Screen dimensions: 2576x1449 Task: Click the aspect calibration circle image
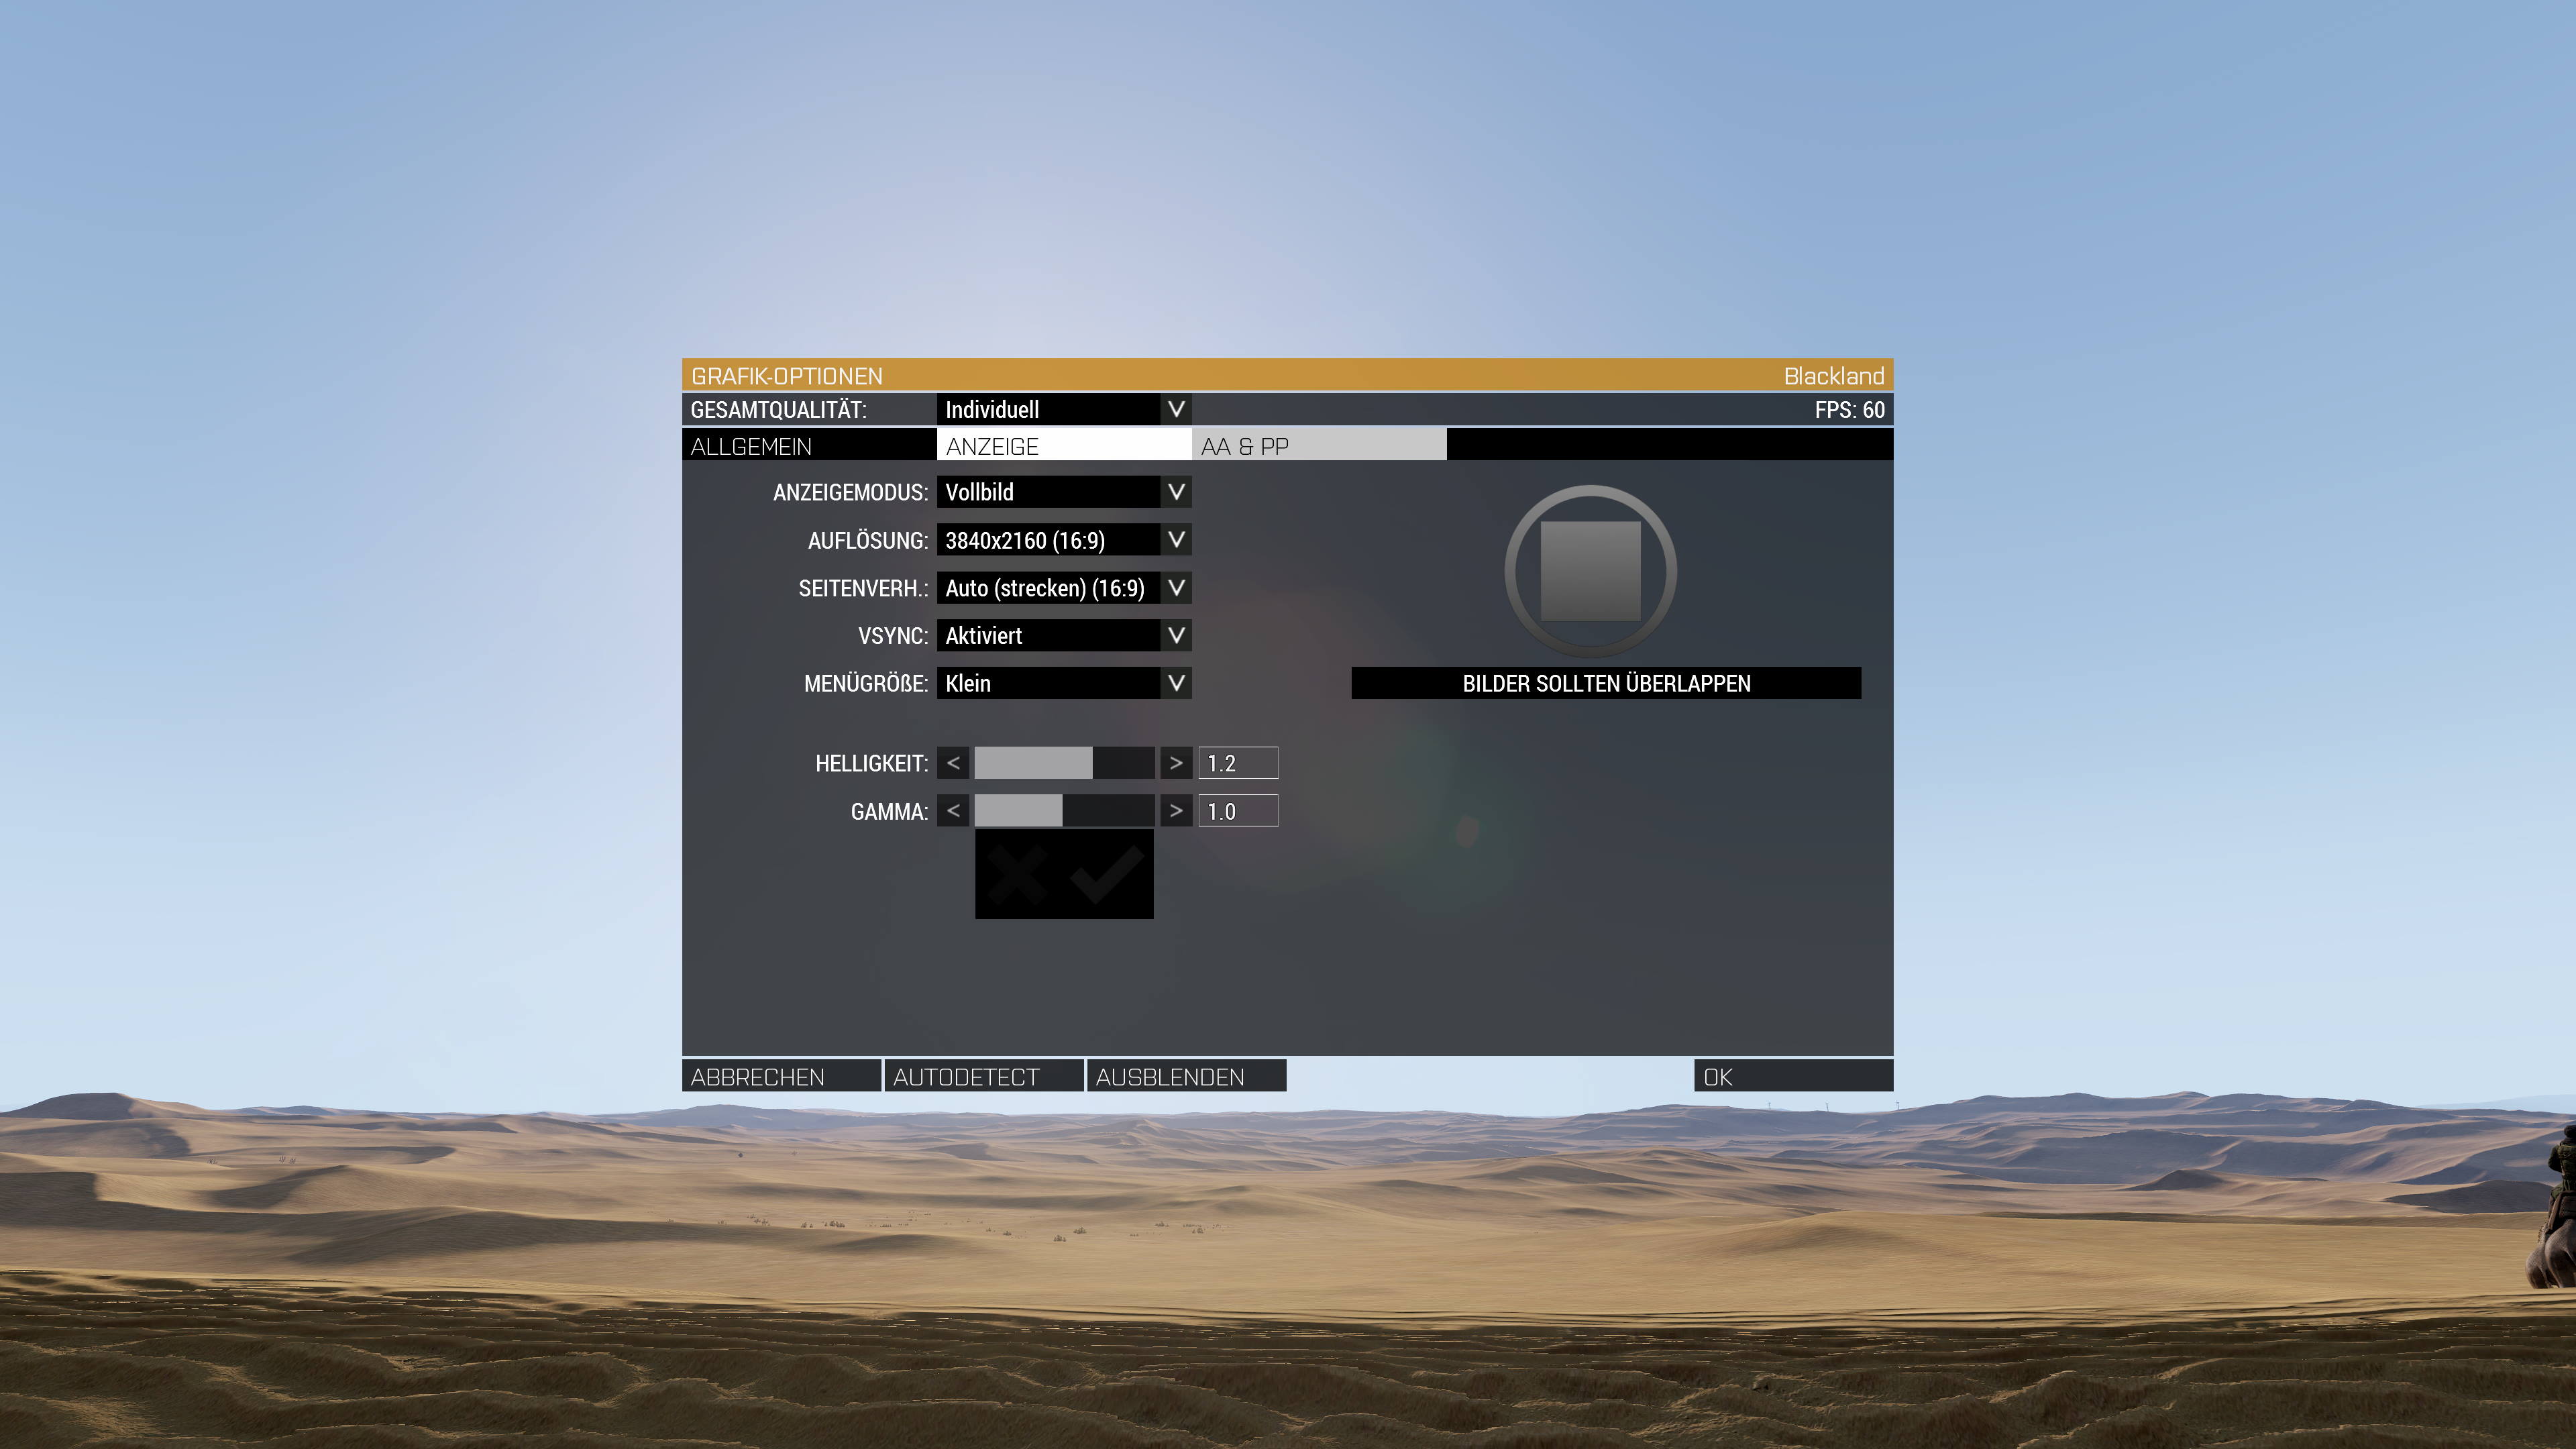tap(1590, 571)
